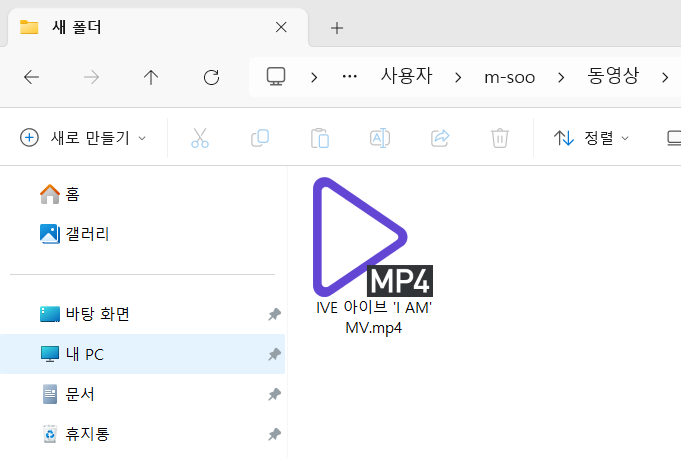Image resolution: width=681 pixels, height=458 pixels.
Task: Open 갤러리 in the navigation pane
Action: click(x=74, y=234)
